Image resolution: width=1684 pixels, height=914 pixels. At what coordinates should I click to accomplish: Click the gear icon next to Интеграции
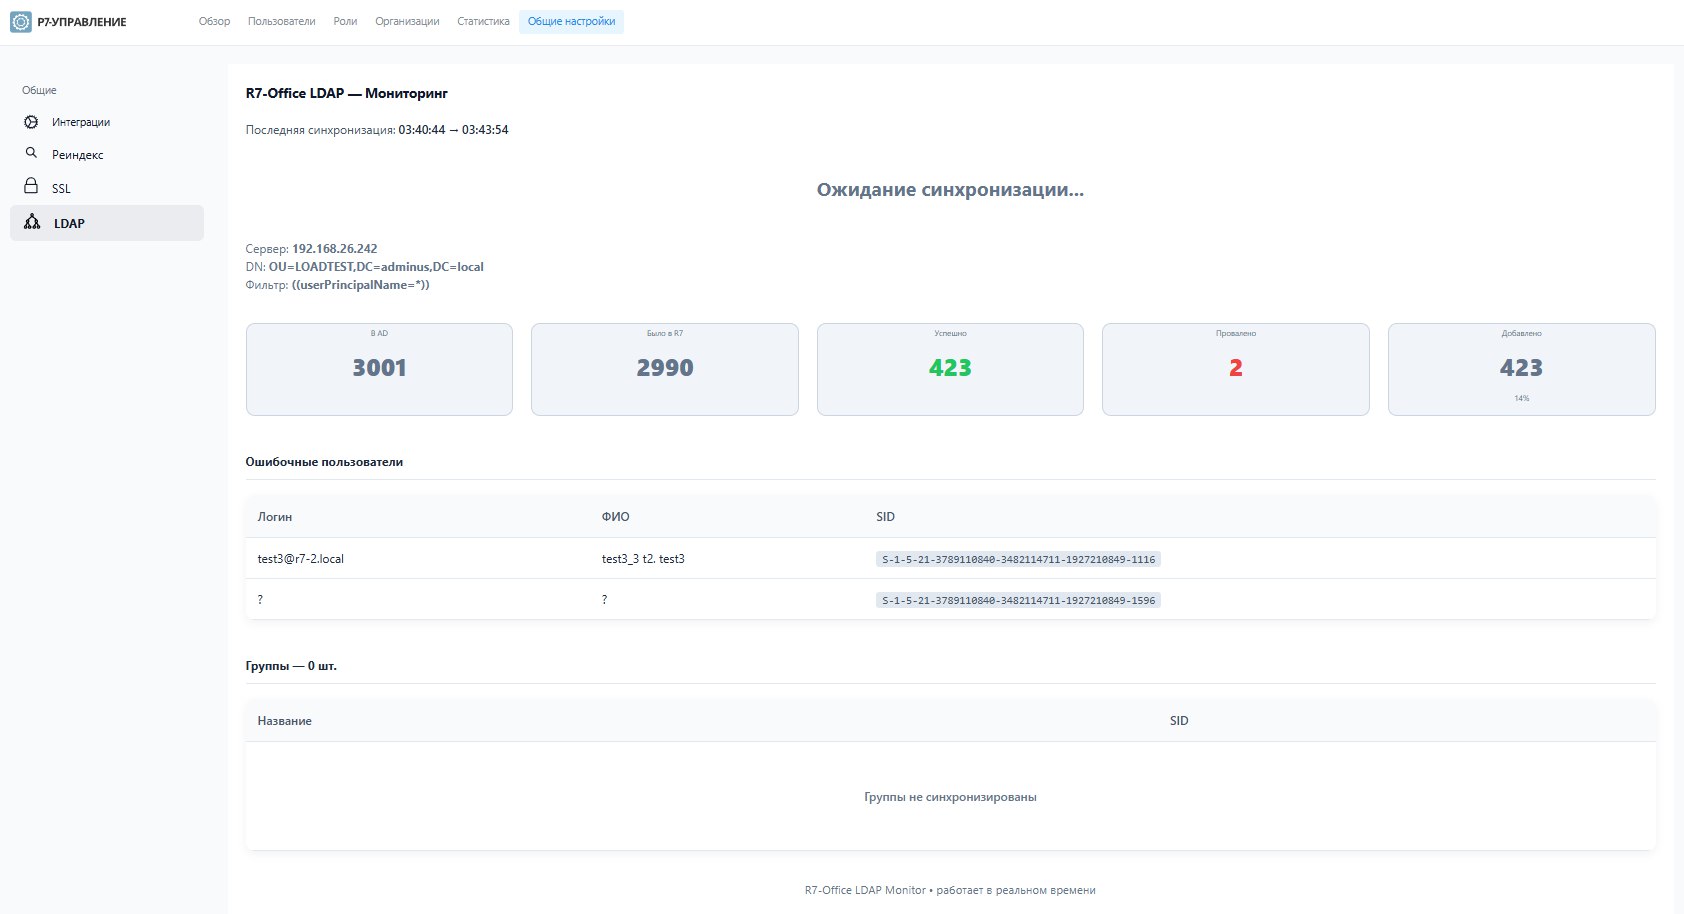coord(31,121)
